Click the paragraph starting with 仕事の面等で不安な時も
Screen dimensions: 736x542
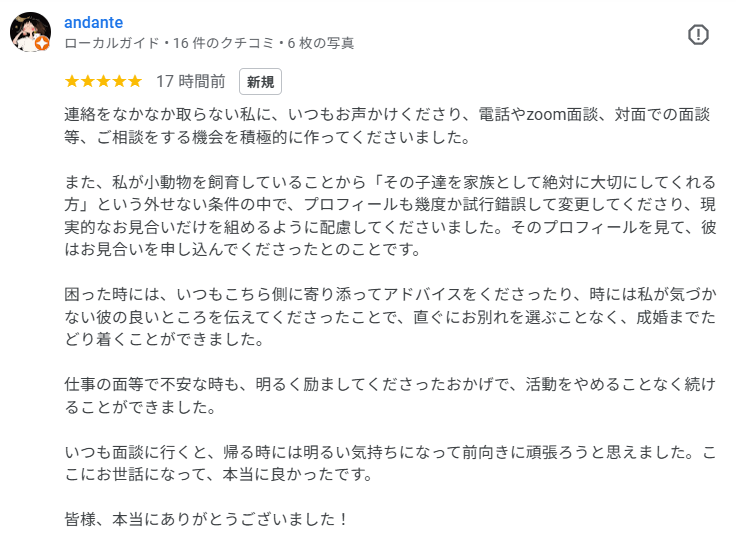(390, 396)
